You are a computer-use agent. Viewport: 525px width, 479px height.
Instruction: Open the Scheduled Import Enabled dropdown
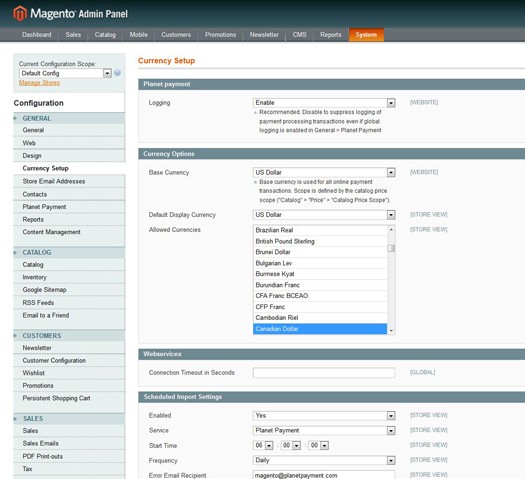(x=324, y=415)
